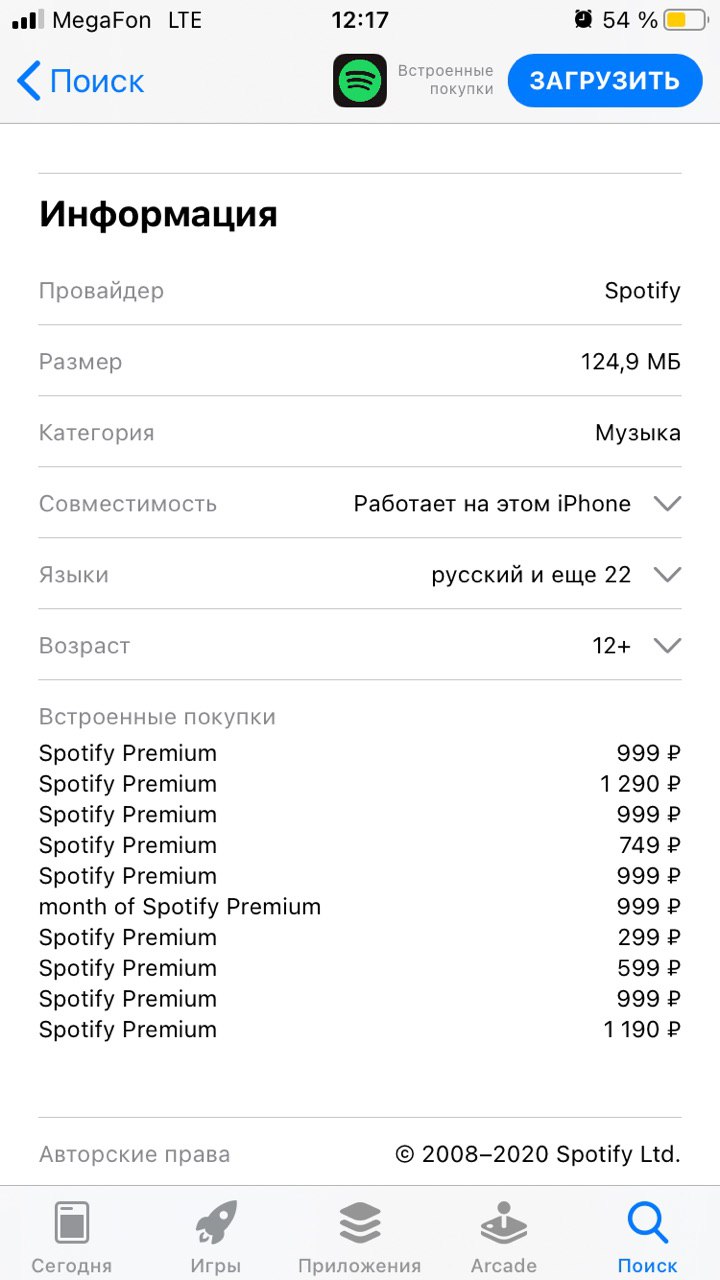Tap the Авторские права copyright row
This screenshot has height=1280, width=720.
[x=360, y=1154]
